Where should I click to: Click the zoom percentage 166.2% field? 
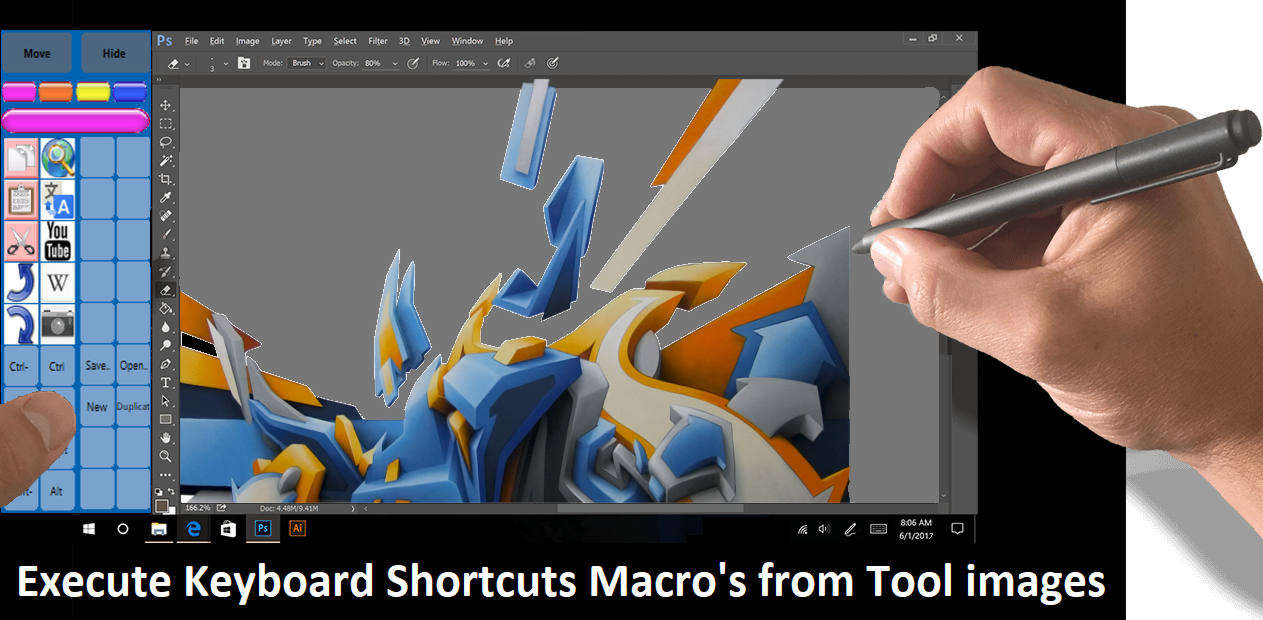pyautogui.click(x=197, y=508)
